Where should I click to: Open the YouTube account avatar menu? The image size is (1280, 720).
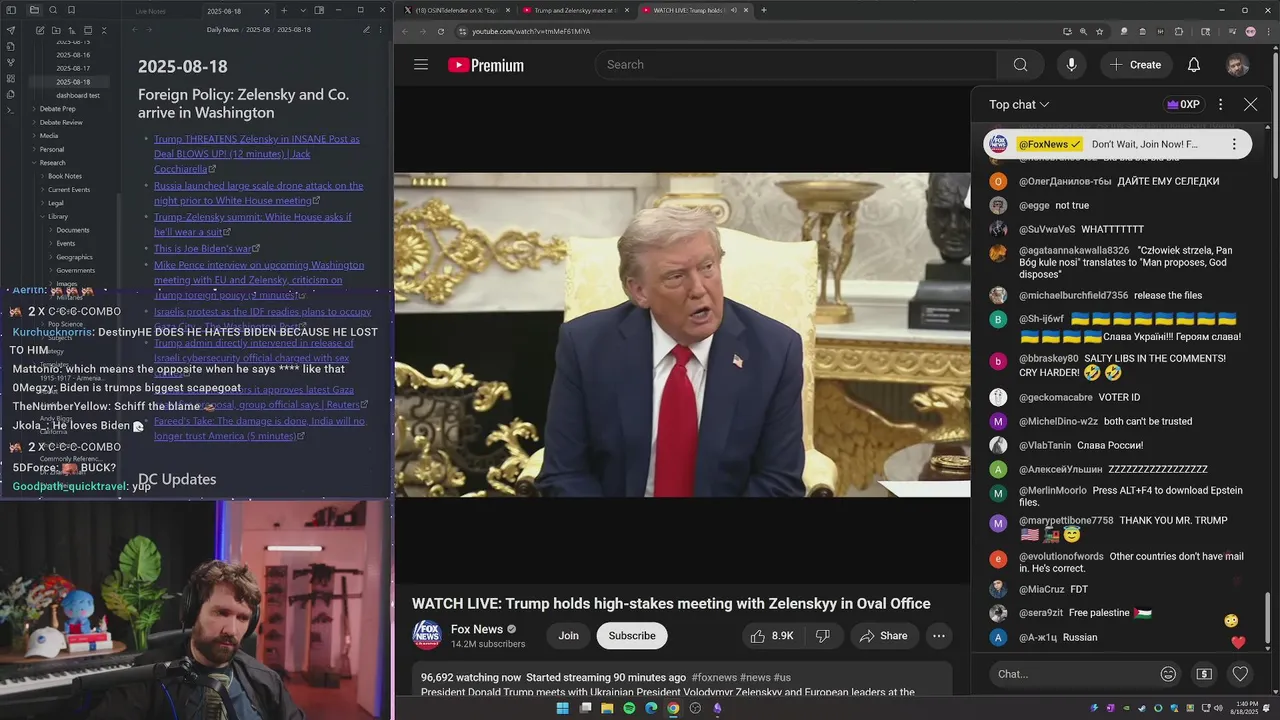1237,65
